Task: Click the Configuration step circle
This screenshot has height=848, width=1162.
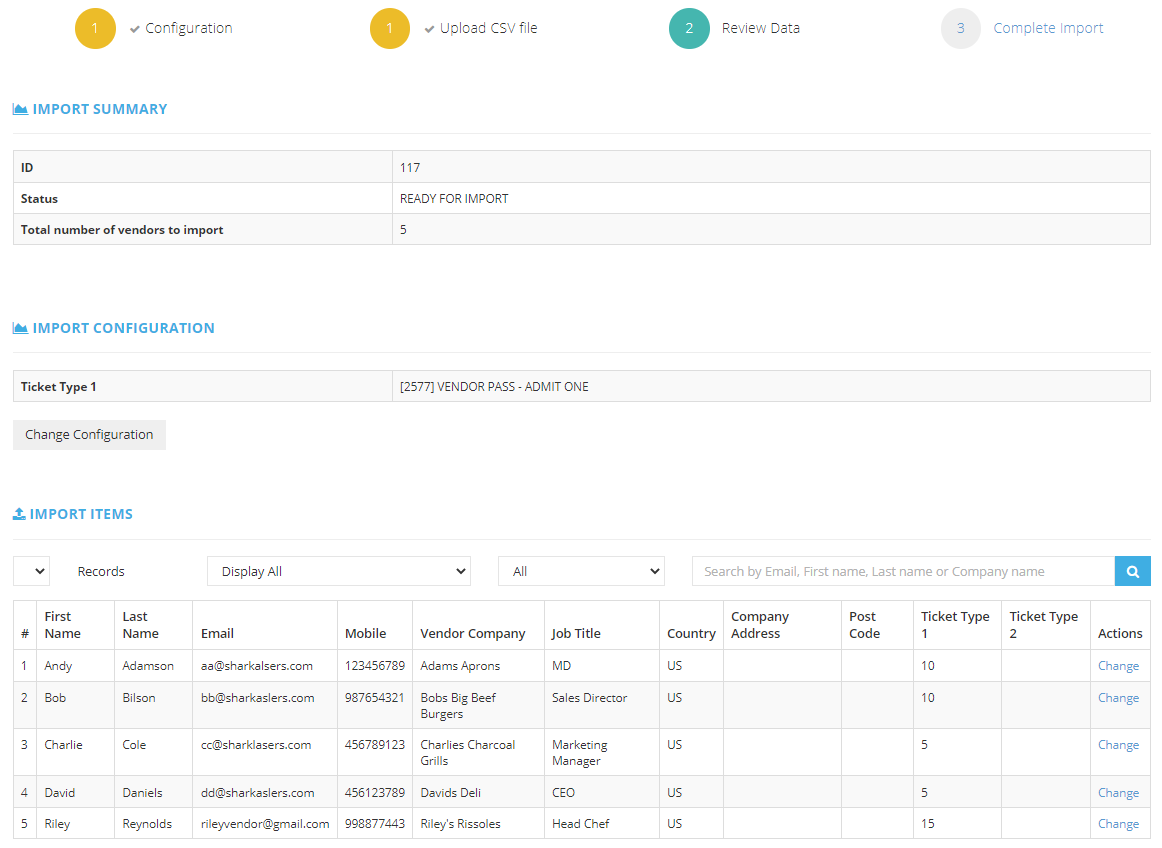Action: pyautogui.click(x=95, y=28)
